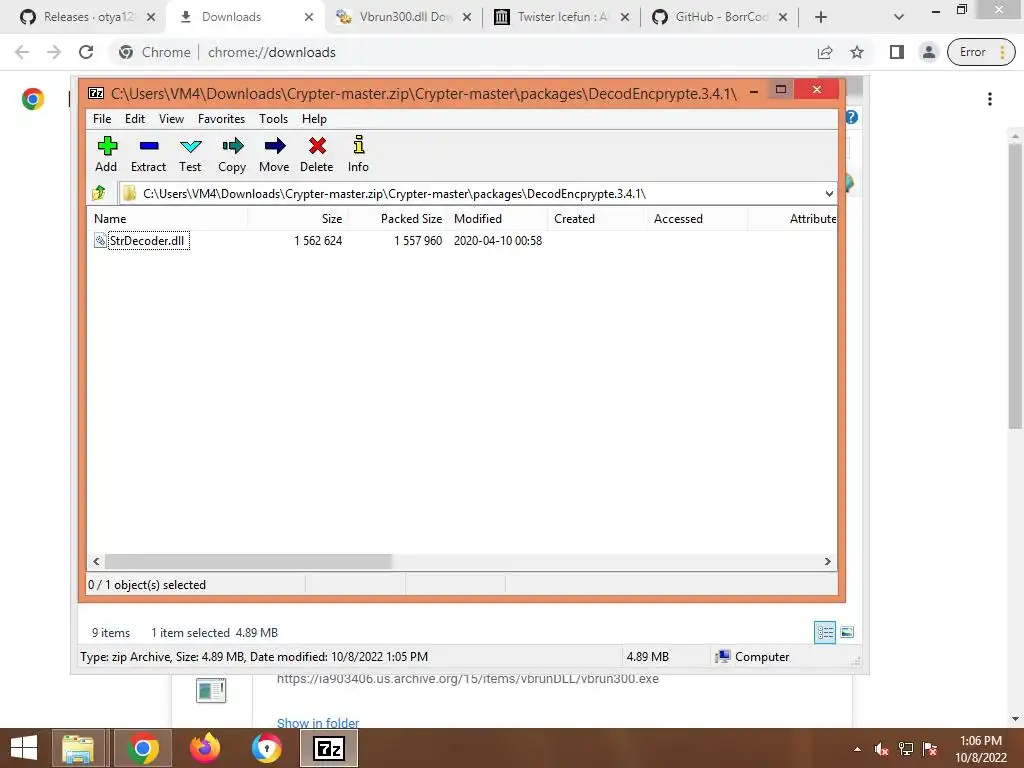
Task: Click the 7-Zip taskbar button
Action: (x=329, y=748)
